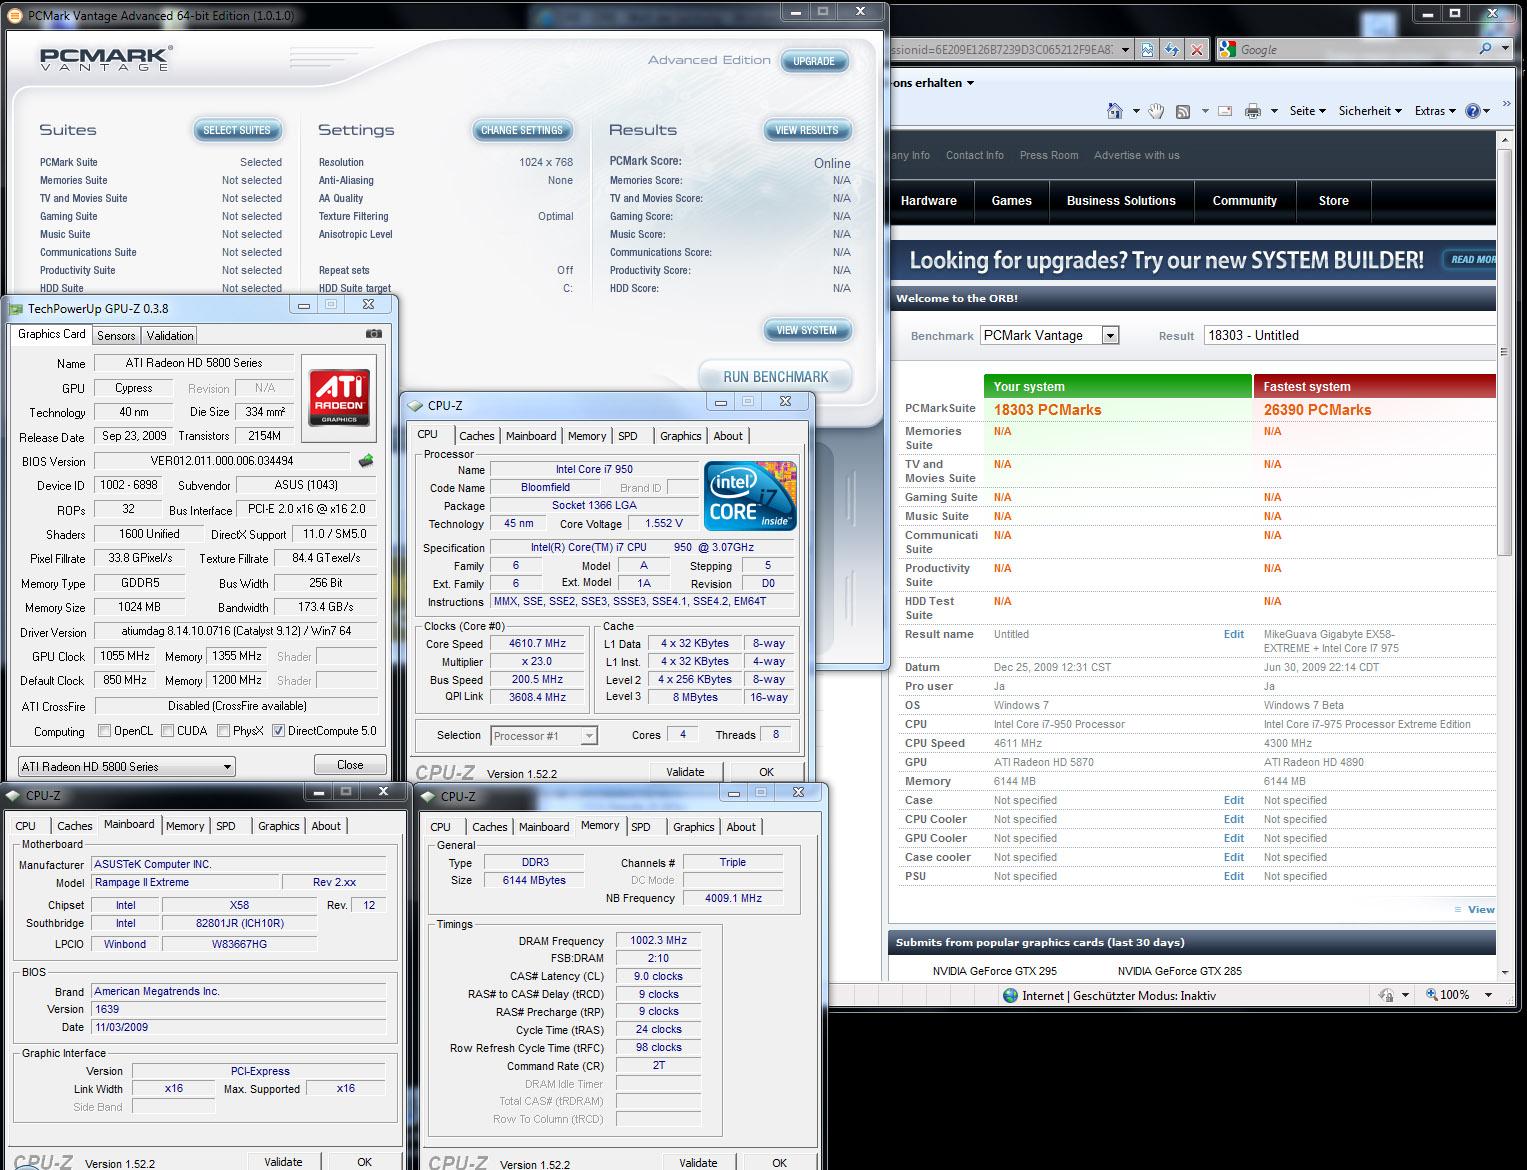
Task: Enable the PhysX checkbox
Action: [x=223, y=731]
